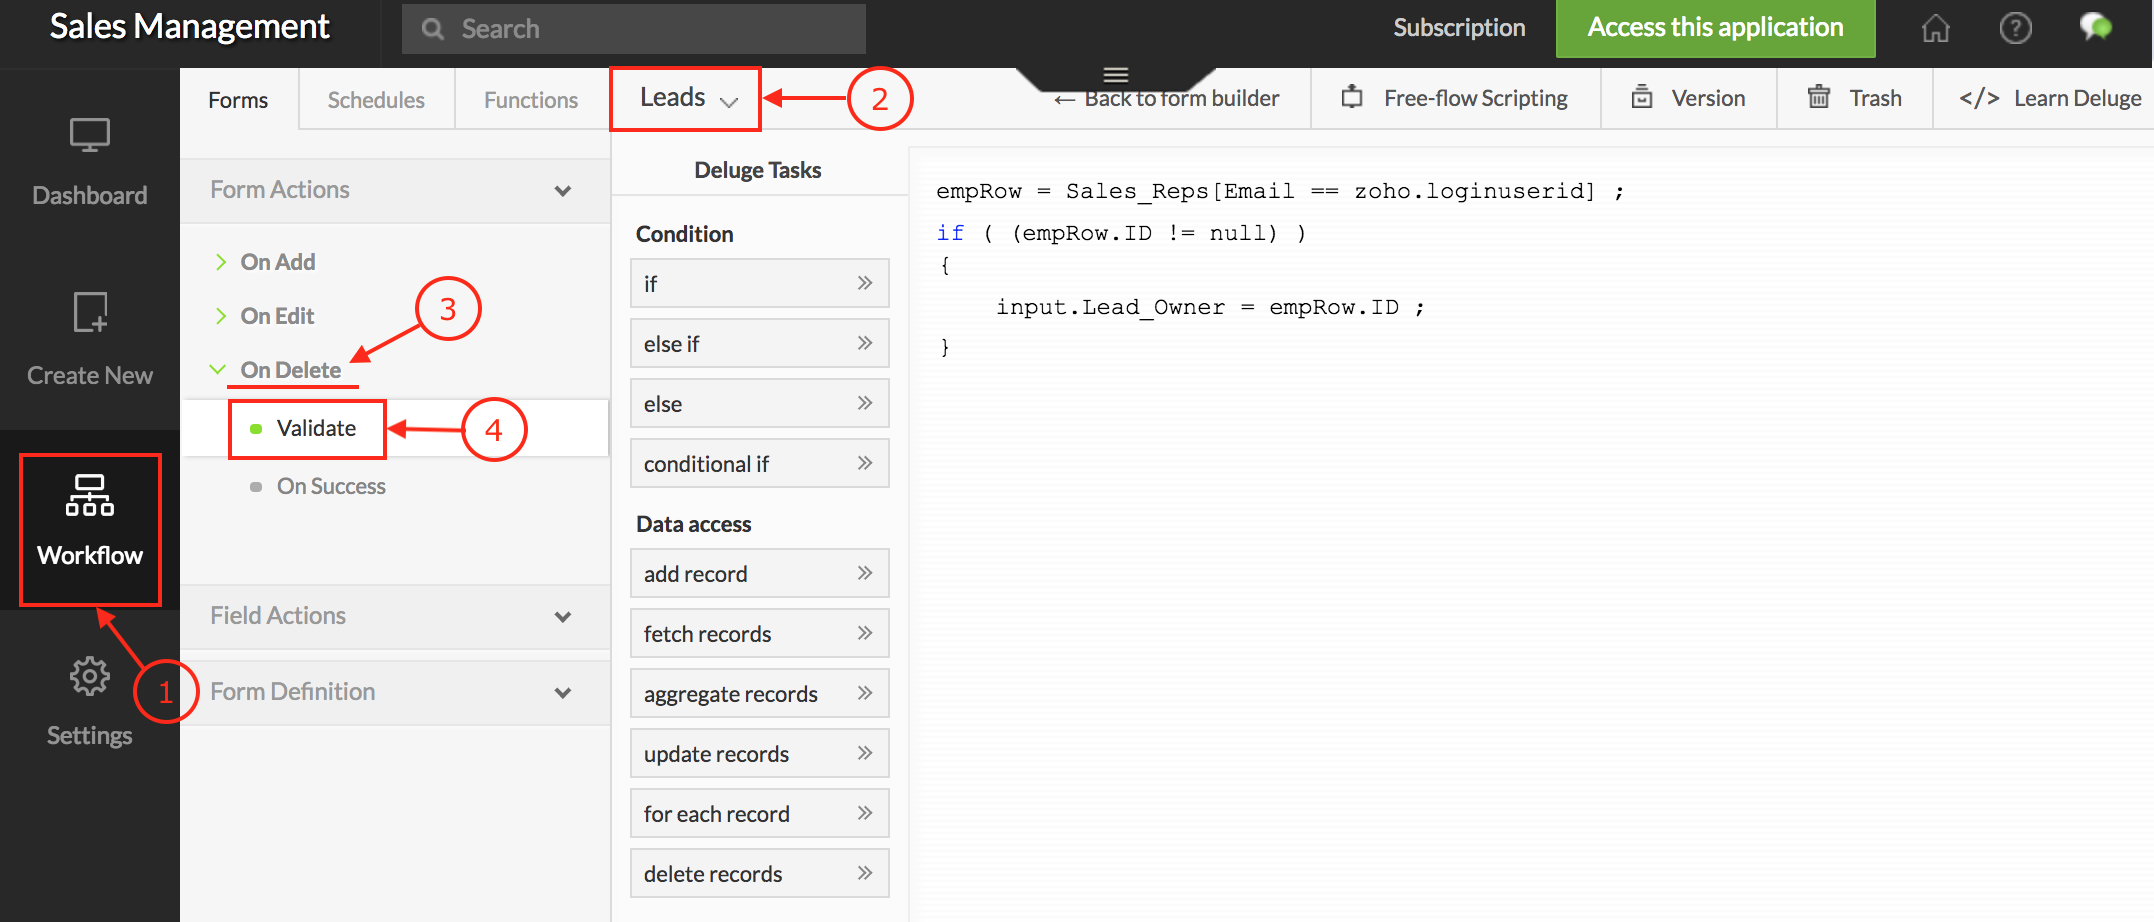Click double-chevron on fetch records task

coord(865,633)
